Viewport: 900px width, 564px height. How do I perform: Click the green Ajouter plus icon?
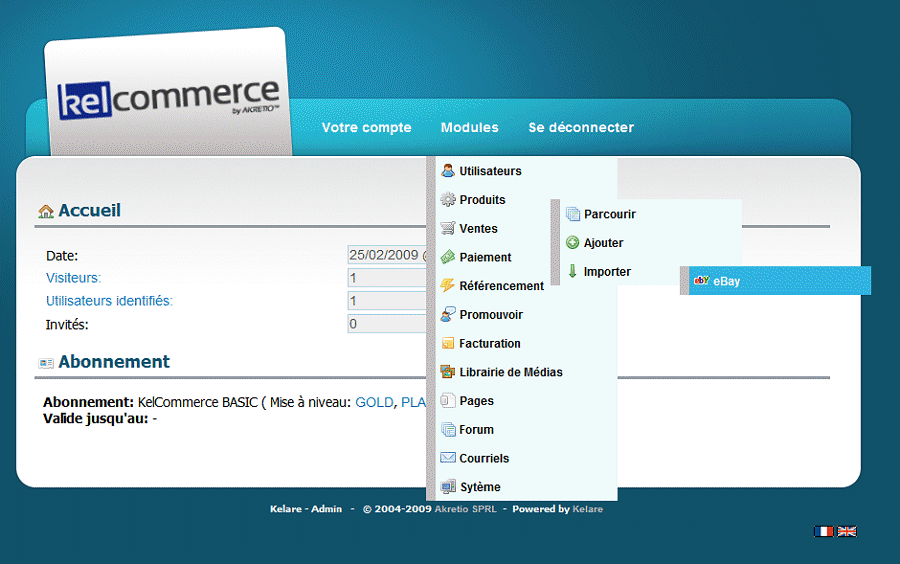(573, 243)
